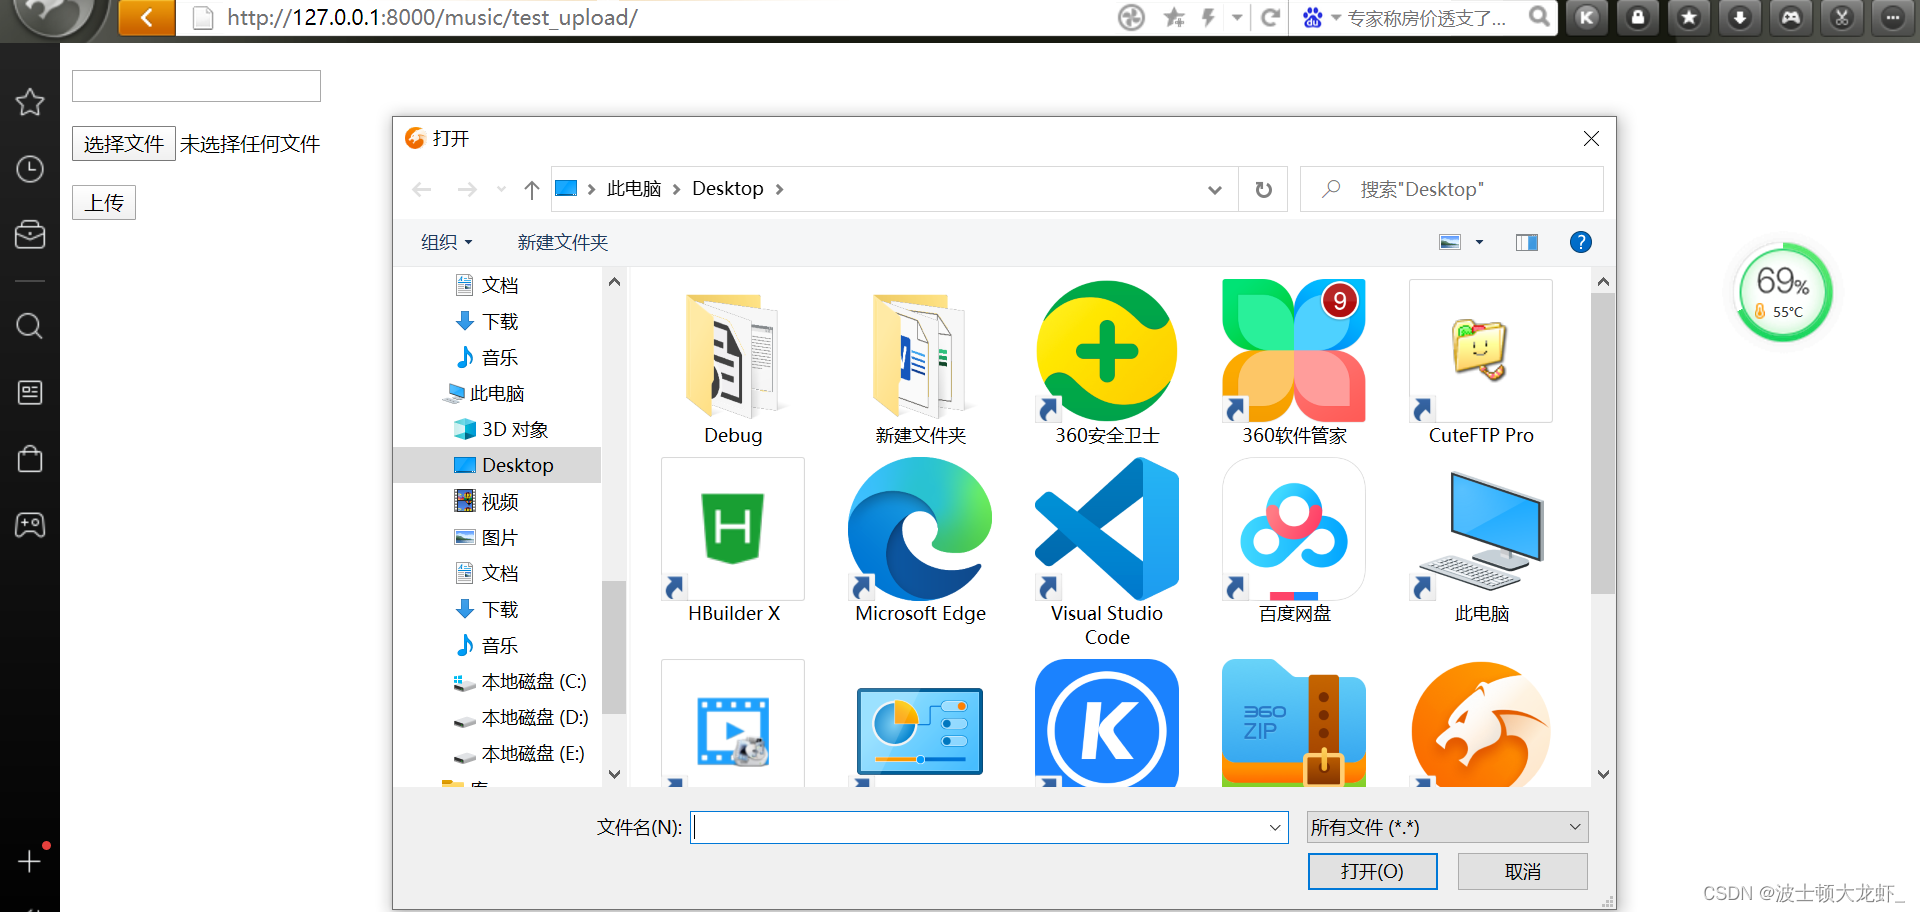Viewport: 1920px width, 912px height.
Task: Select the 新建文件夹 folder icon
Action: 920,357
